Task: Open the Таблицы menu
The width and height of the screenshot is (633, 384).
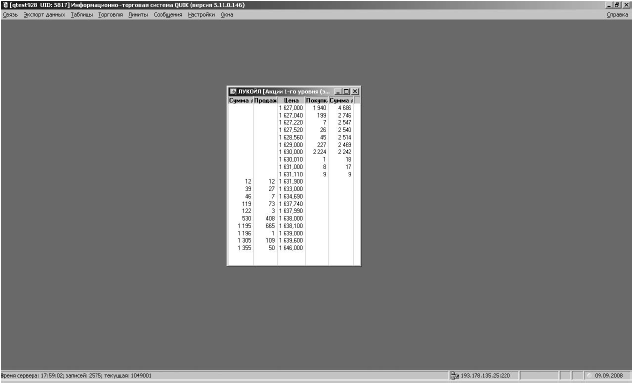Action: pos(82,15)
